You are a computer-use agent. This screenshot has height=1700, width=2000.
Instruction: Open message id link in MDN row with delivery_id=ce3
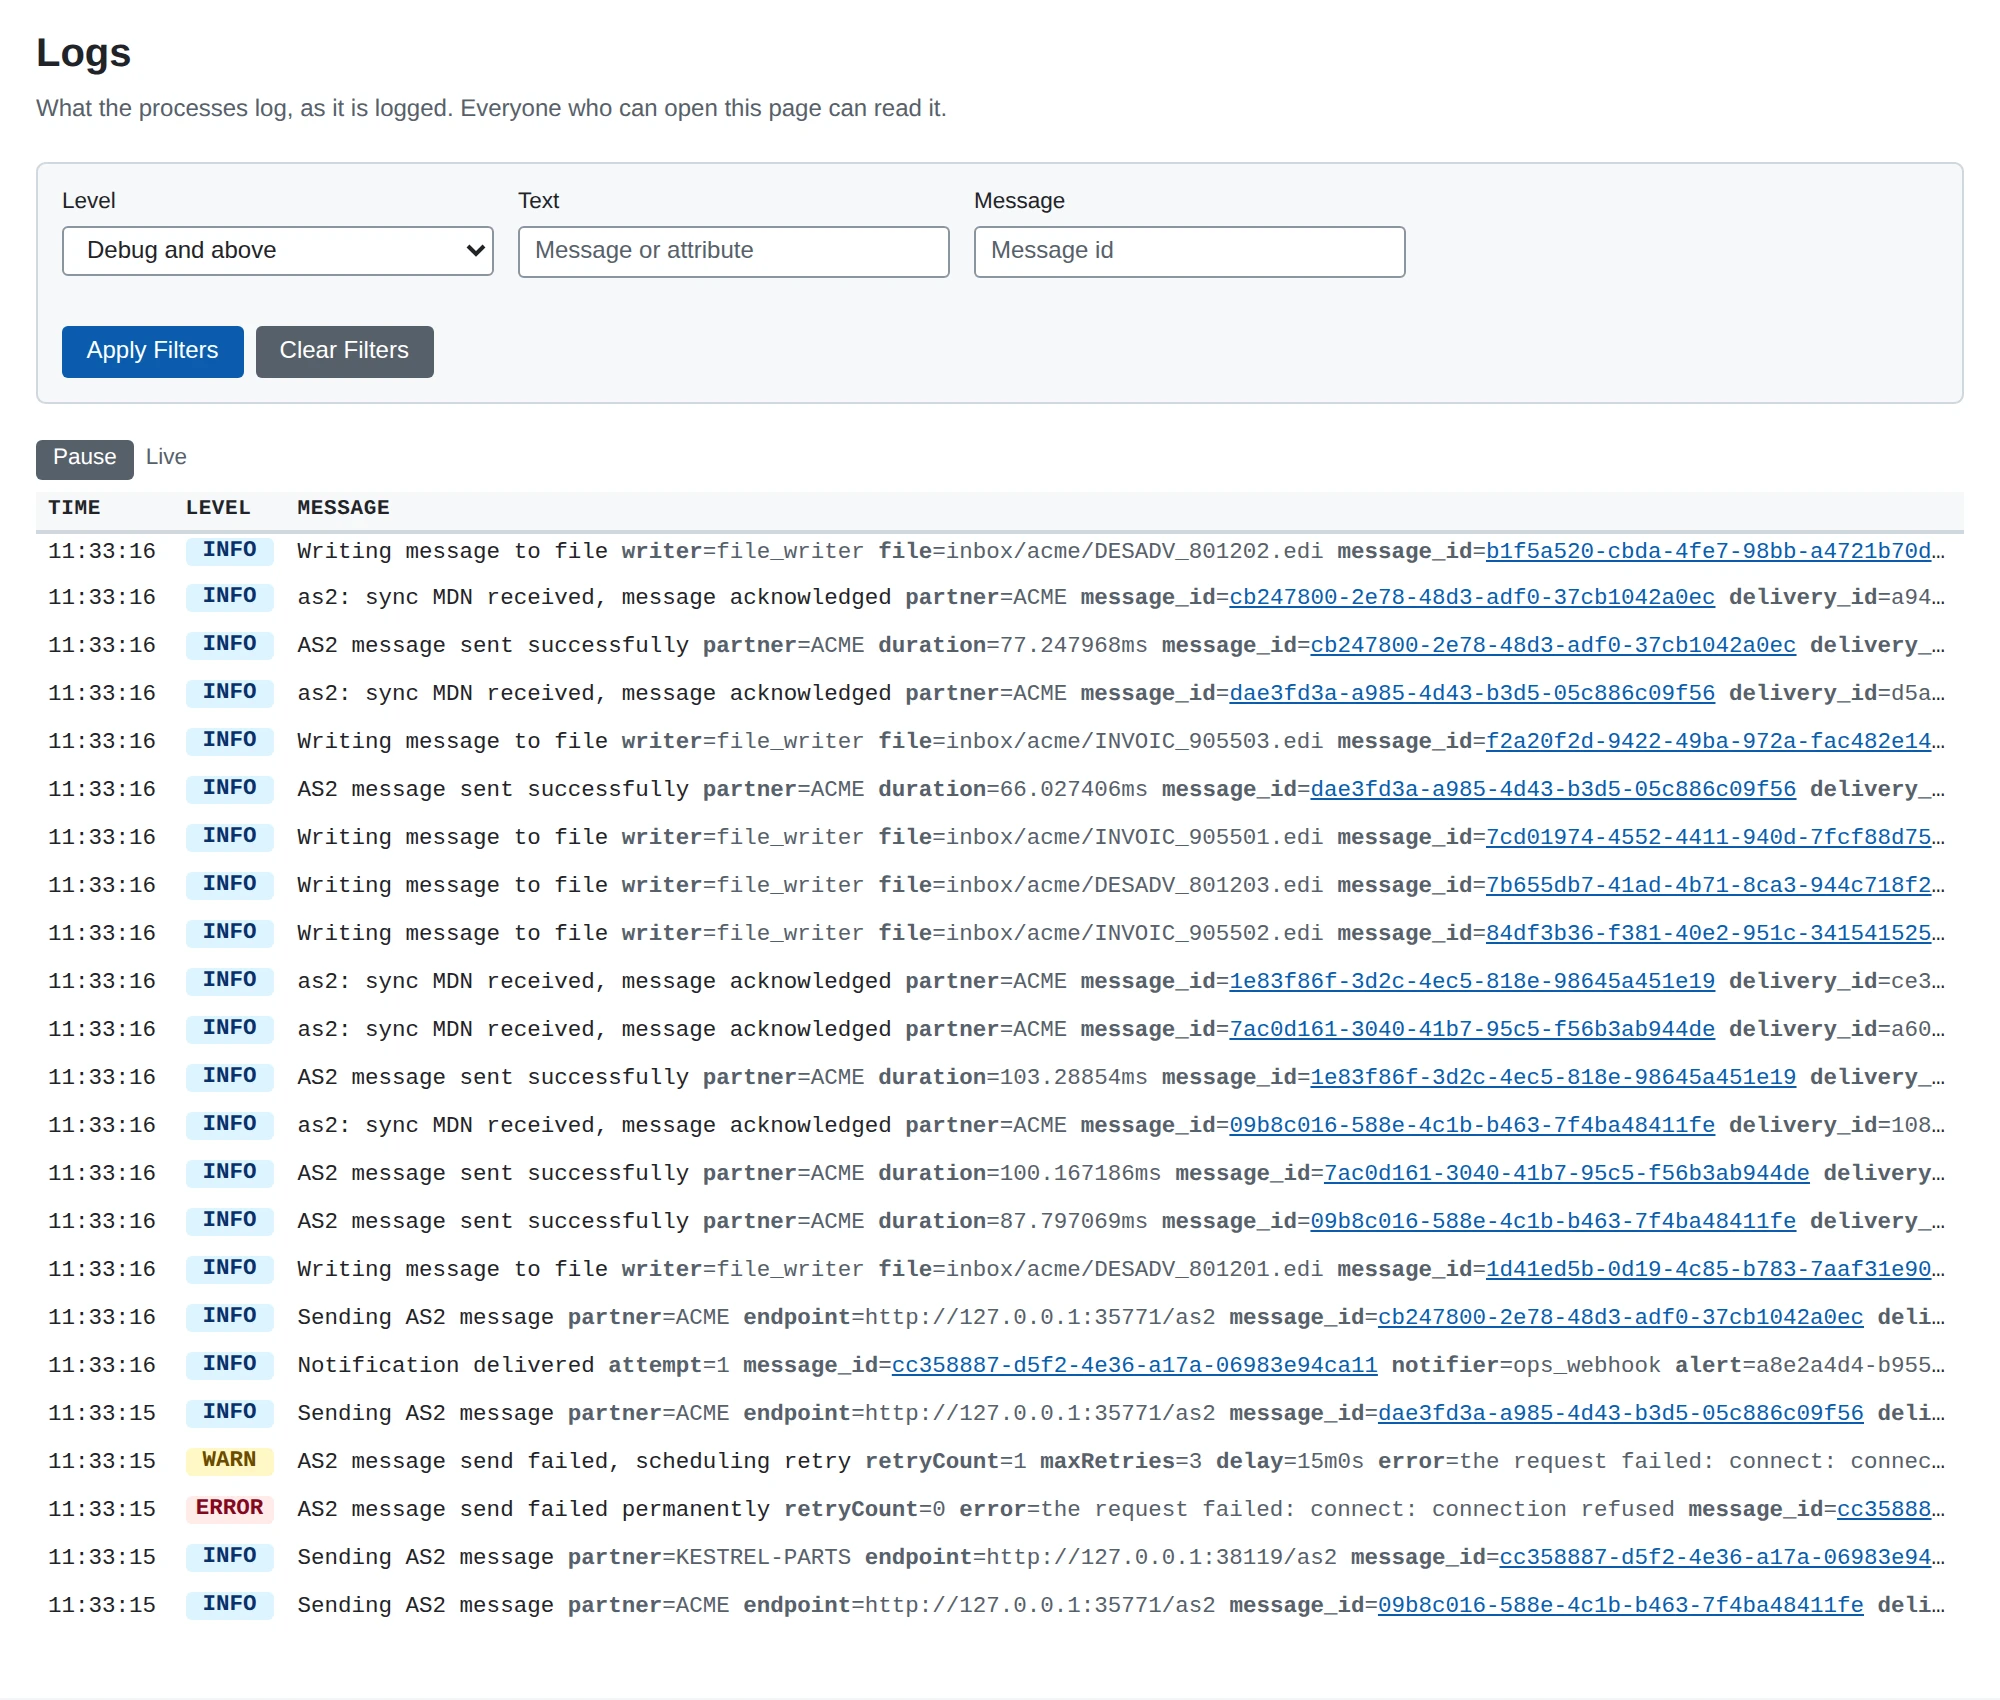pos(1472,981)
